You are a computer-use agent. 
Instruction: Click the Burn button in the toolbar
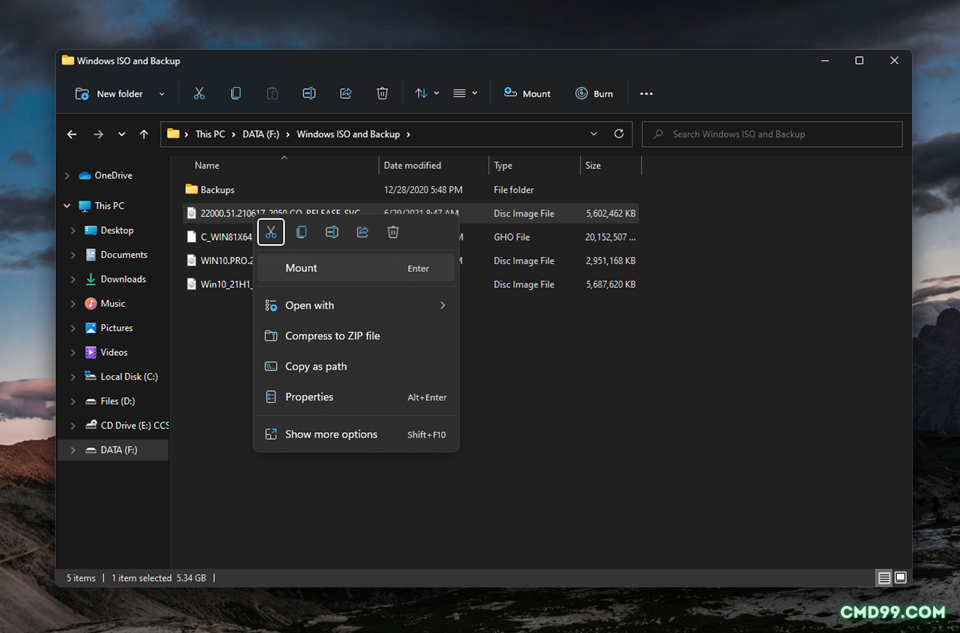[594, 94]
